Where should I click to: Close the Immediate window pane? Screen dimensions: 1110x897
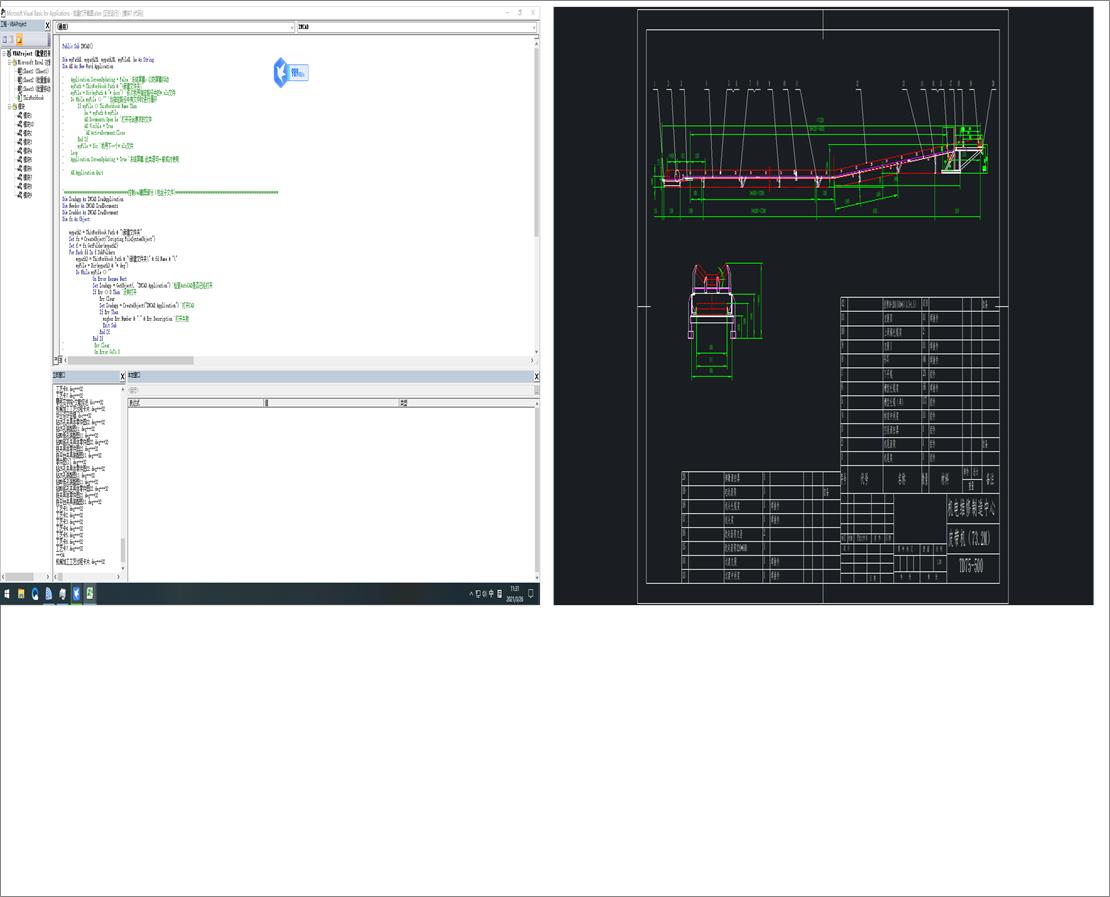coord(123,376)
